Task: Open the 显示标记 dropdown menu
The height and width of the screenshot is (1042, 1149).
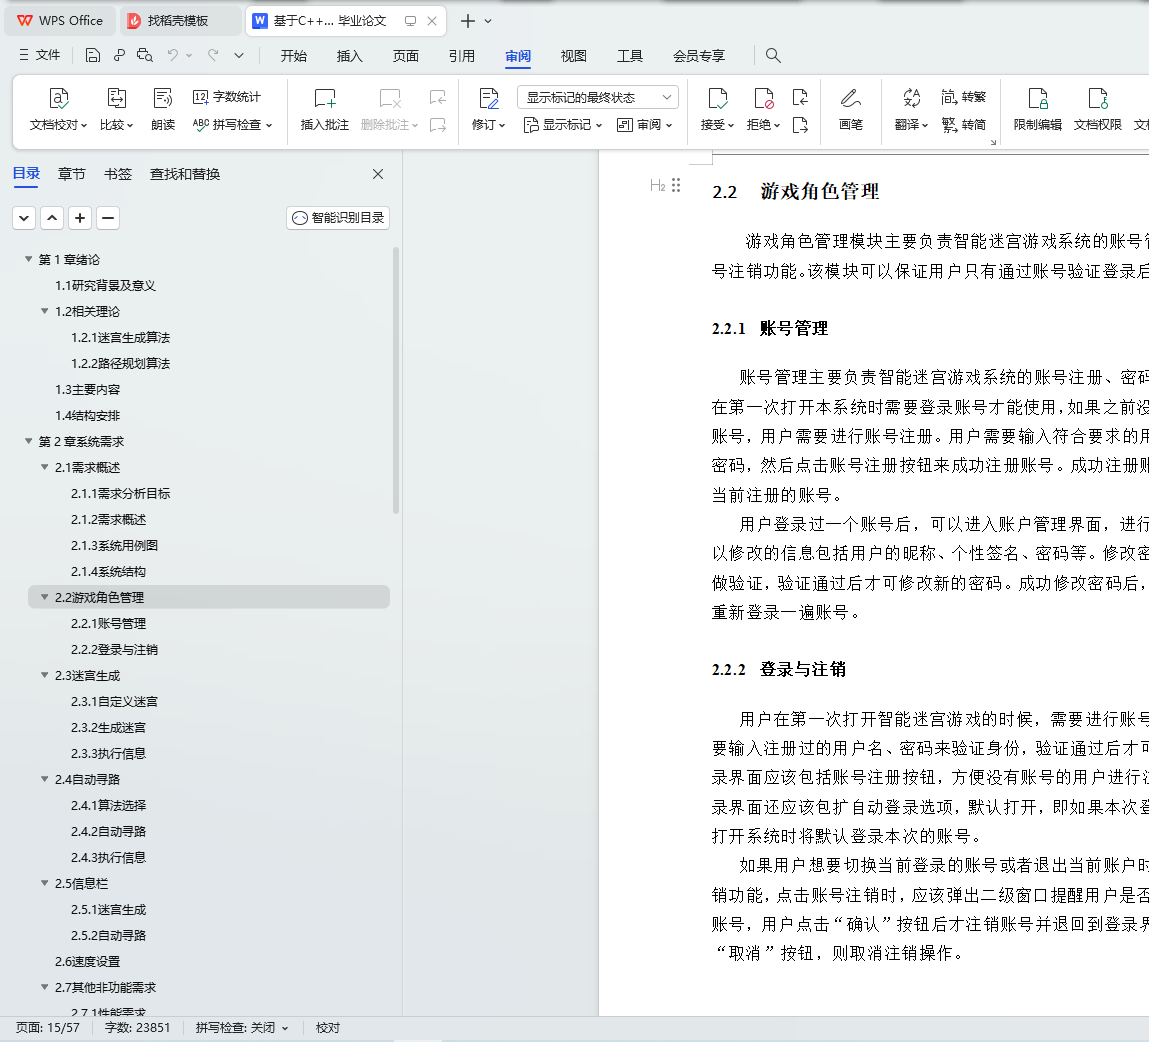Action: (563, 125)
